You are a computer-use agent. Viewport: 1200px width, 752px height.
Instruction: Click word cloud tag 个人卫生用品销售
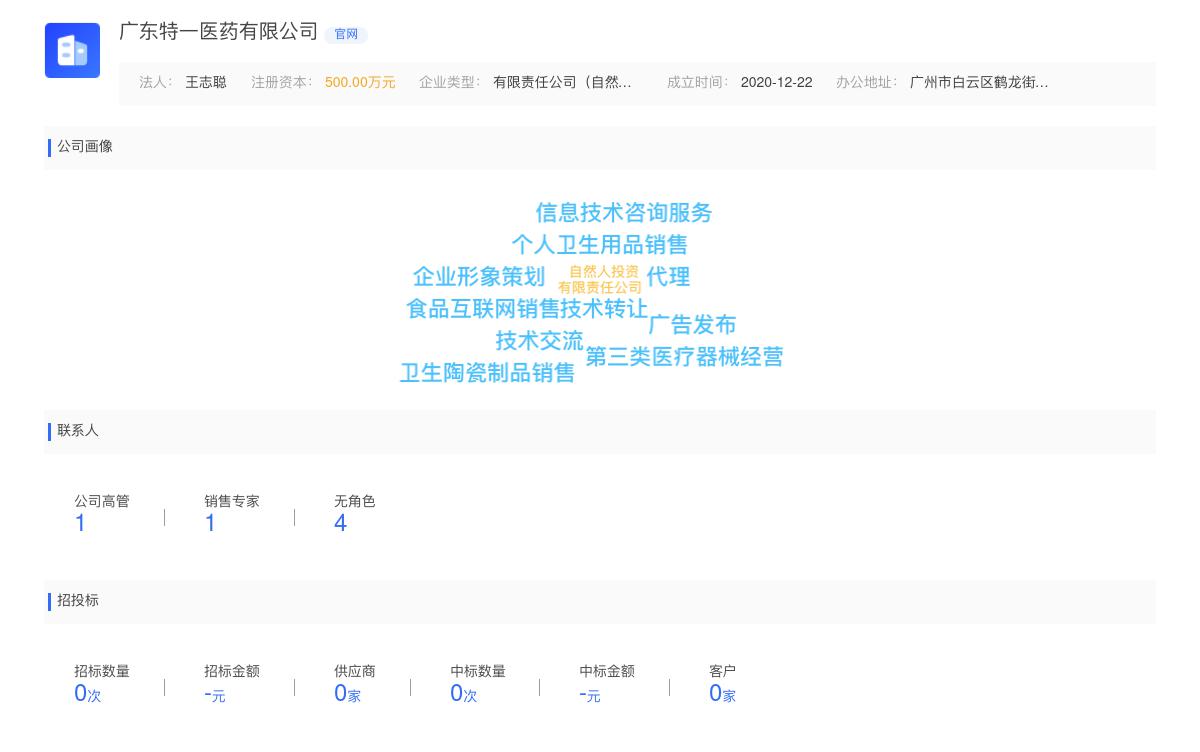(600, 245)
